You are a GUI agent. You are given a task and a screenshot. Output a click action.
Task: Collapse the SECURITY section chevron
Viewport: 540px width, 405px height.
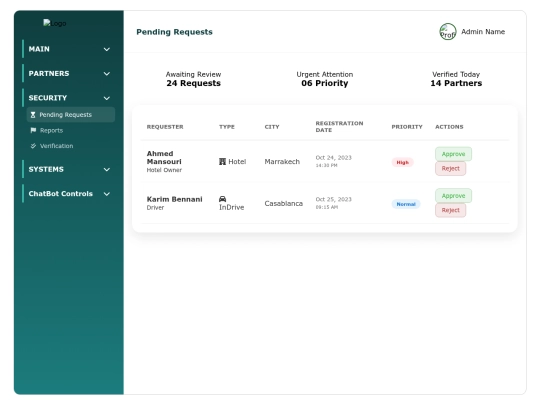[107, 98]
